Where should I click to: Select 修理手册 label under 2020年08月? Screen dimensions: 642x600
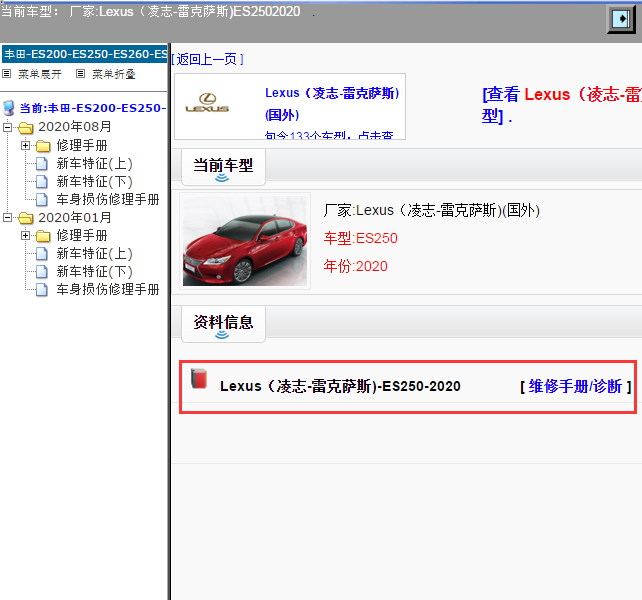[82, 145]
